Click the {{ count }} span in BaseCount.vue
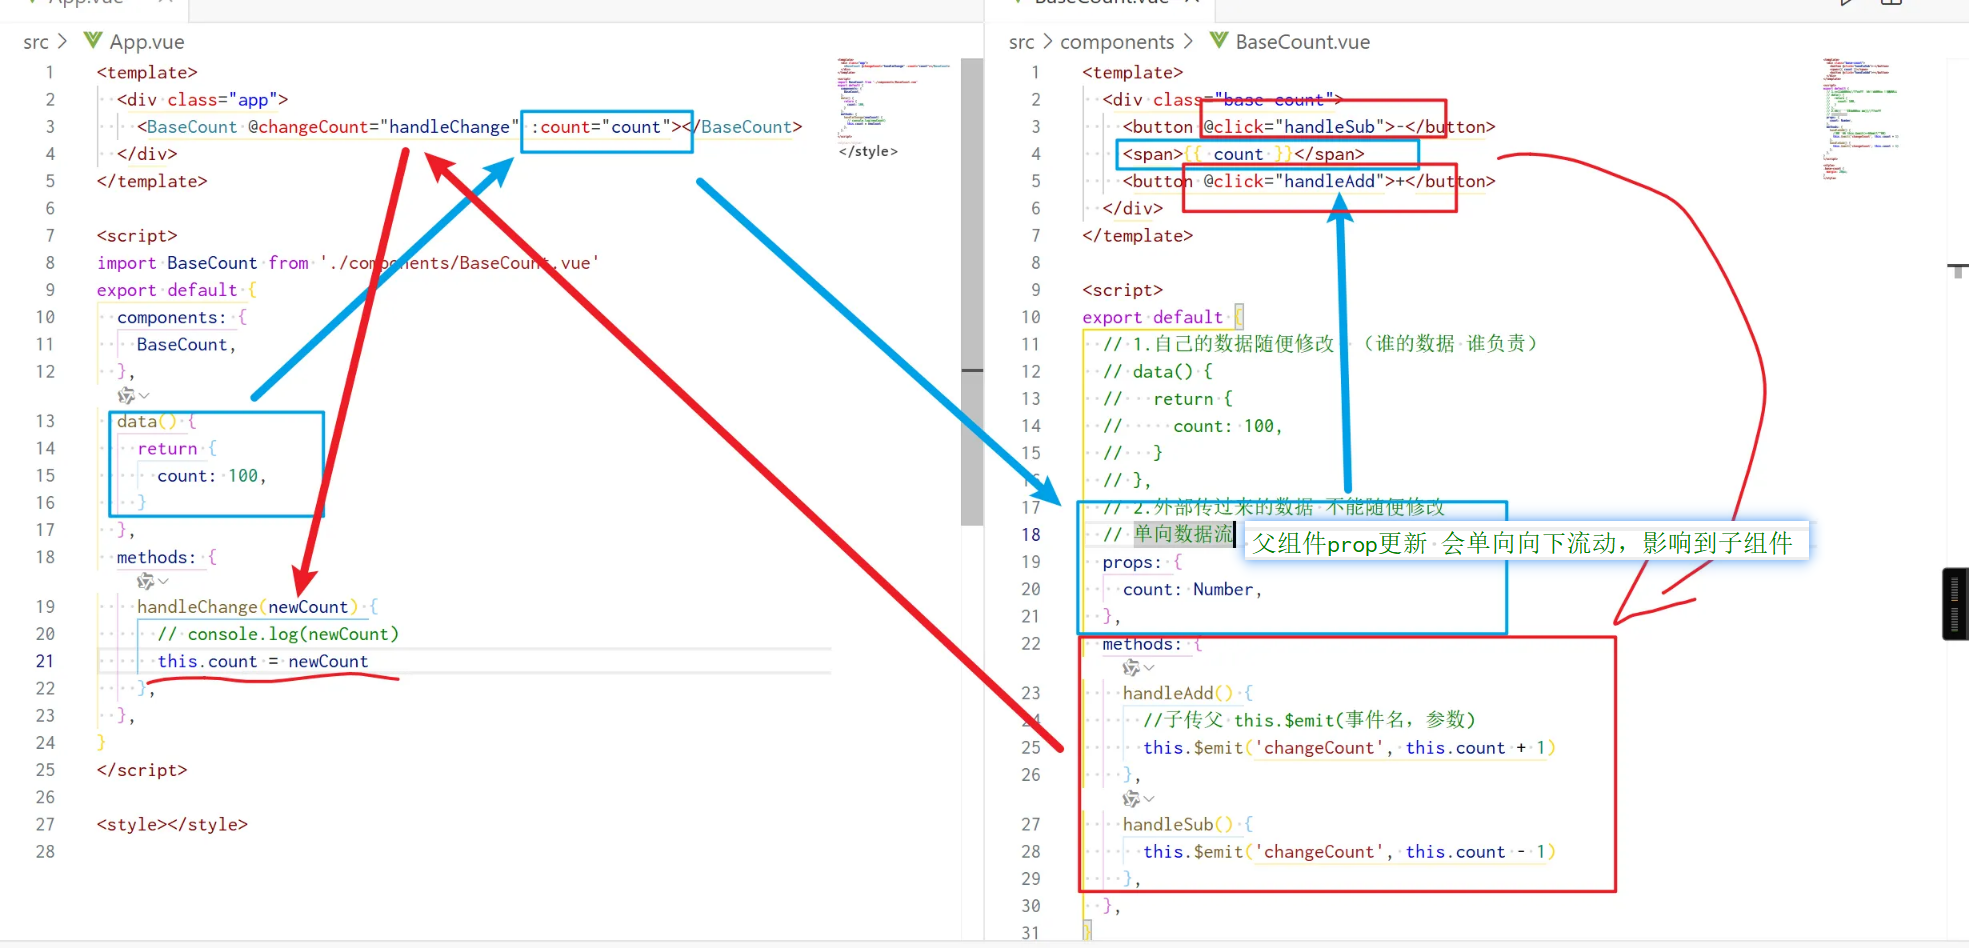Viewport: 1969px width, 948px height. pyautogui.click(x=1243, y=154)
